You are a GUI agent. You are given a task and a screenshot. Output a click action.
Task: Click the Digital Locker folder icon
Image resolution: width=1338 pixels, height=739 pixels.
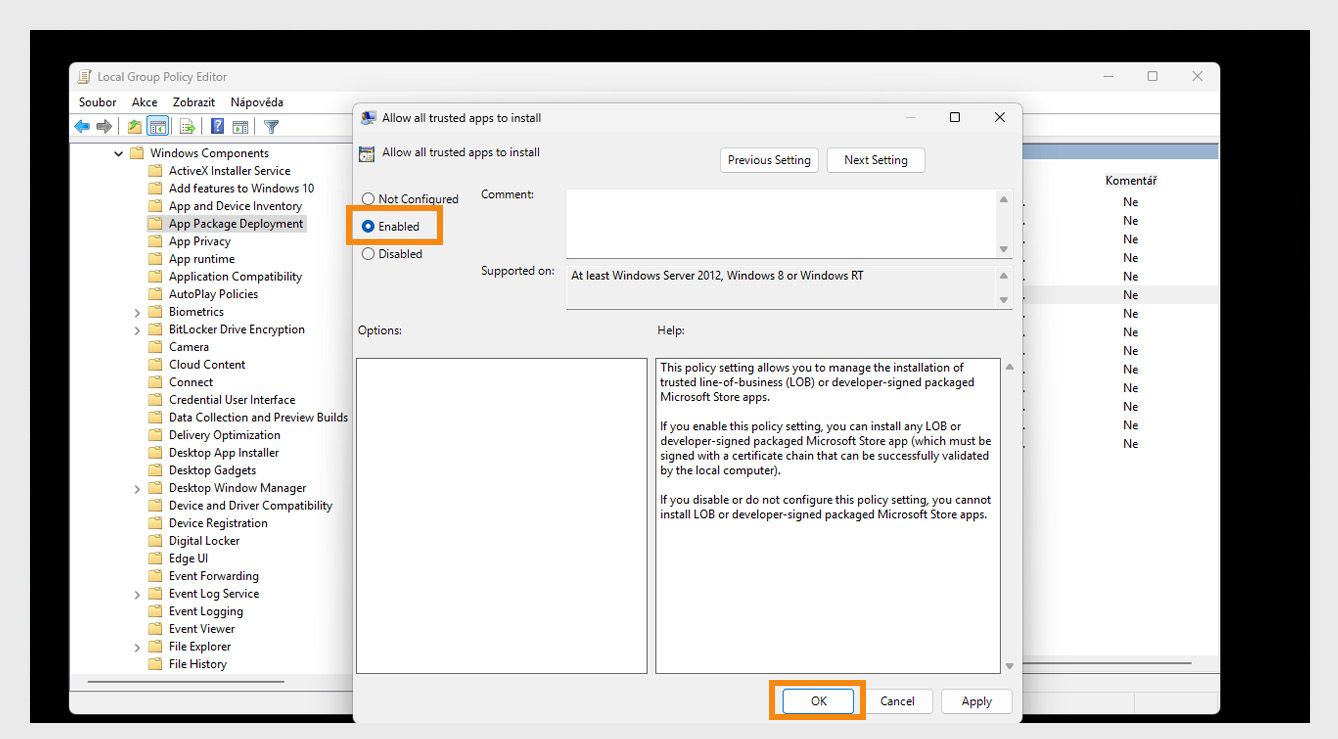tap(155, 541)
